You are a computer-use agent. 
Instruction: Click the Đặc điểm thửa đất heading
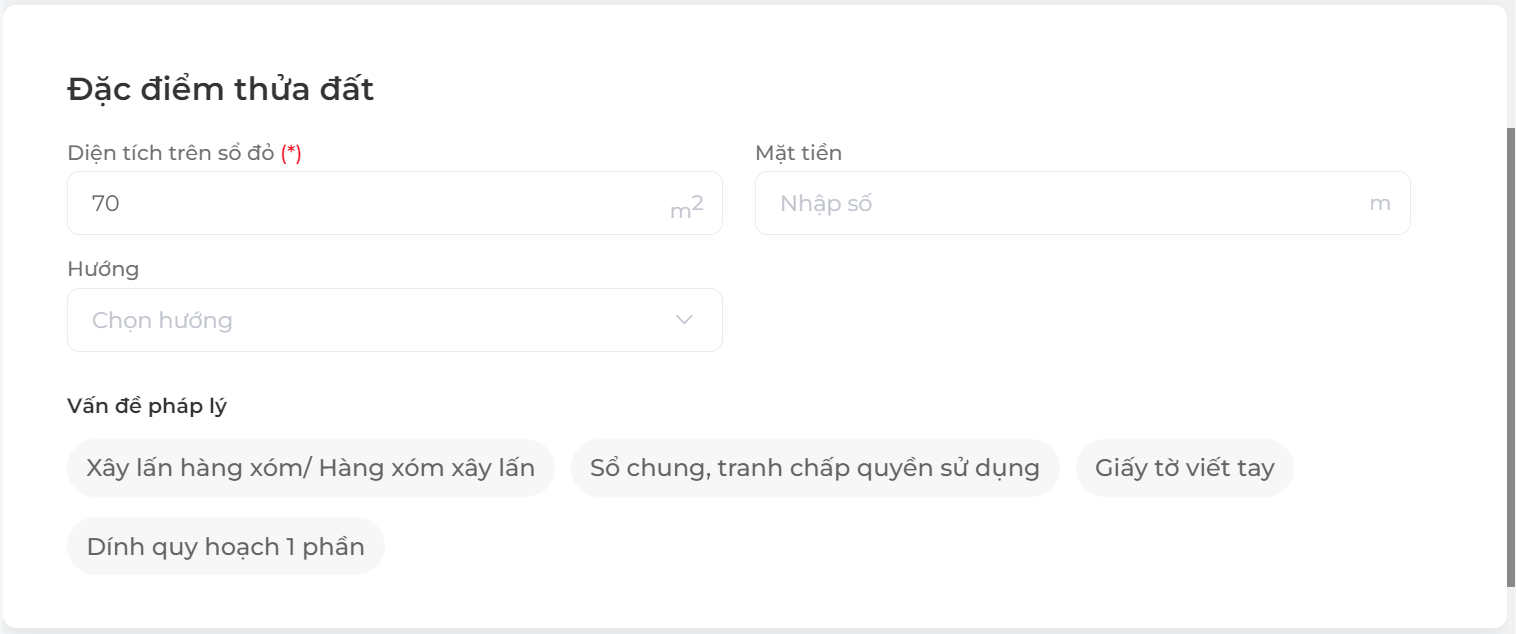point(220,88)
